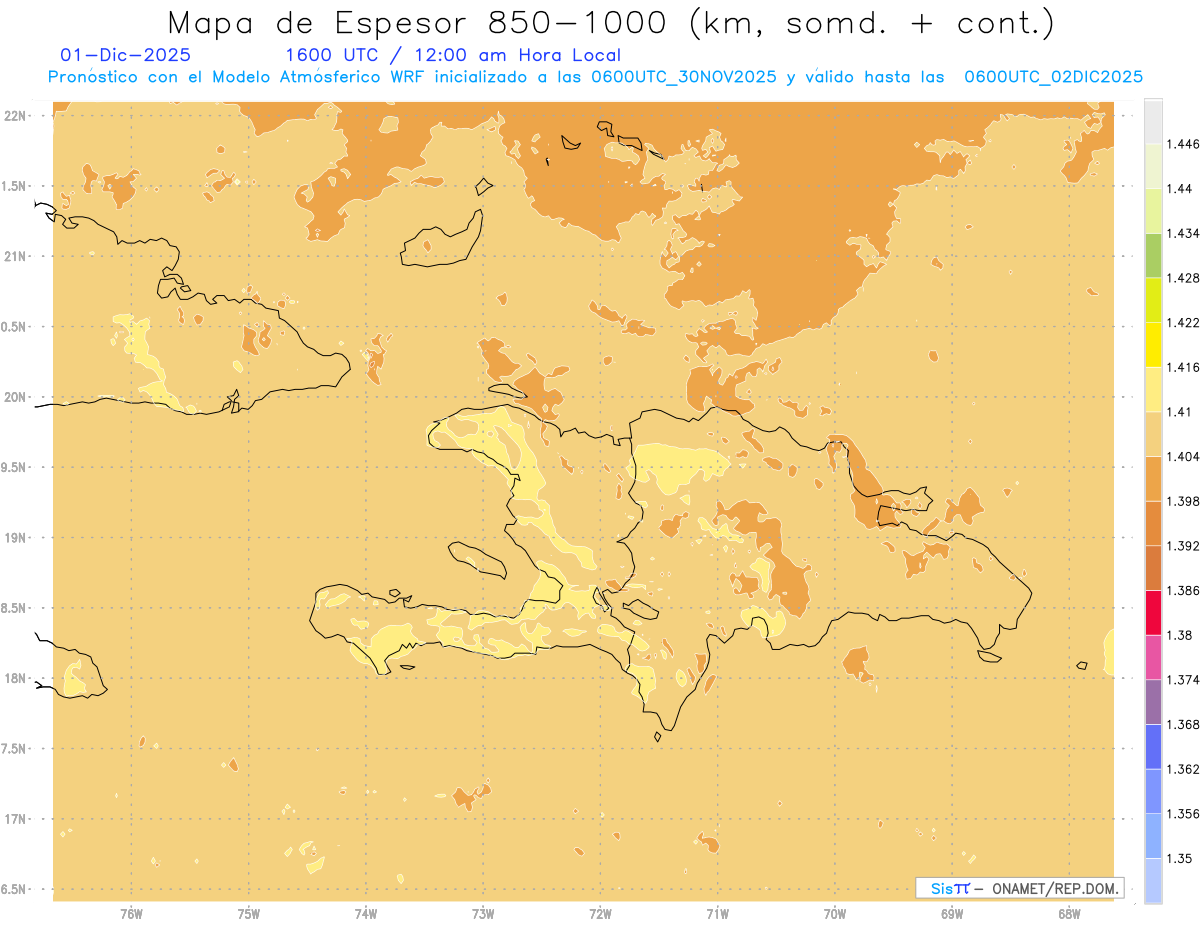The image size is (1200, 927).
Task: Click the longitude label '68W'
Action: click(x=1069, y=914)
